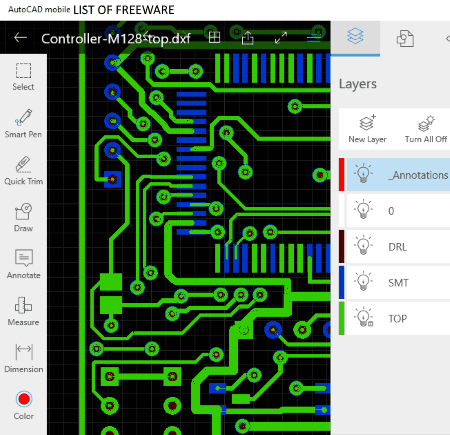
Task: Select the SMT layer name
Action: pos(398,283)
